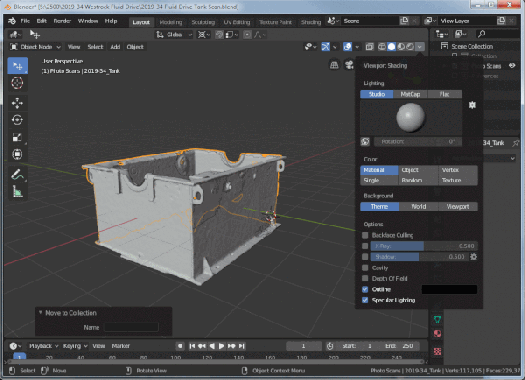Open the overlays dropdown arrow
This screenshot has width=525, height=380.
point(357,47)
